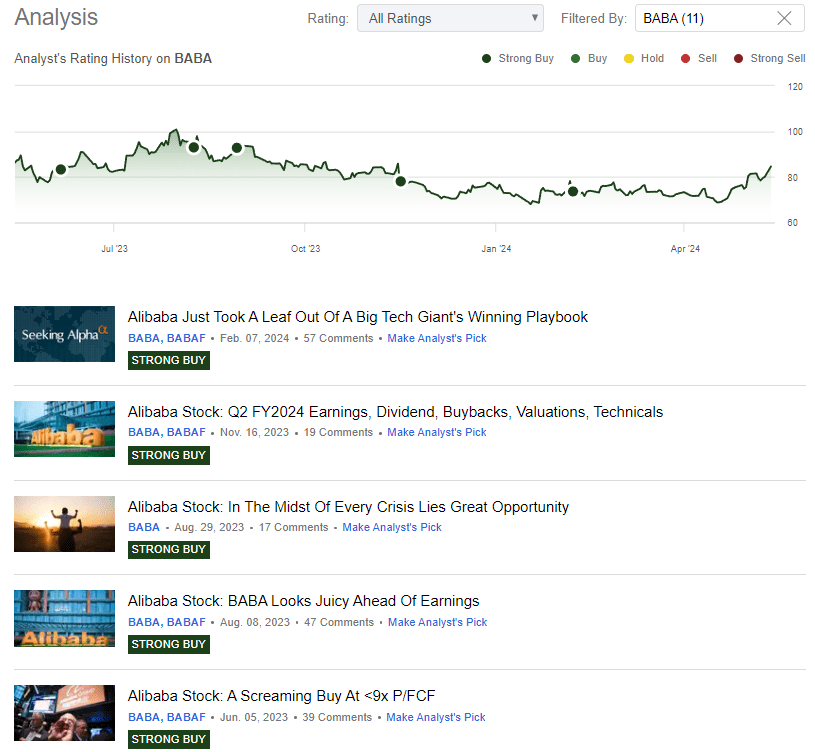Clear the BABA ticker filter via the X icon
Screen dimensions: 815x752
tap(786, 18)
